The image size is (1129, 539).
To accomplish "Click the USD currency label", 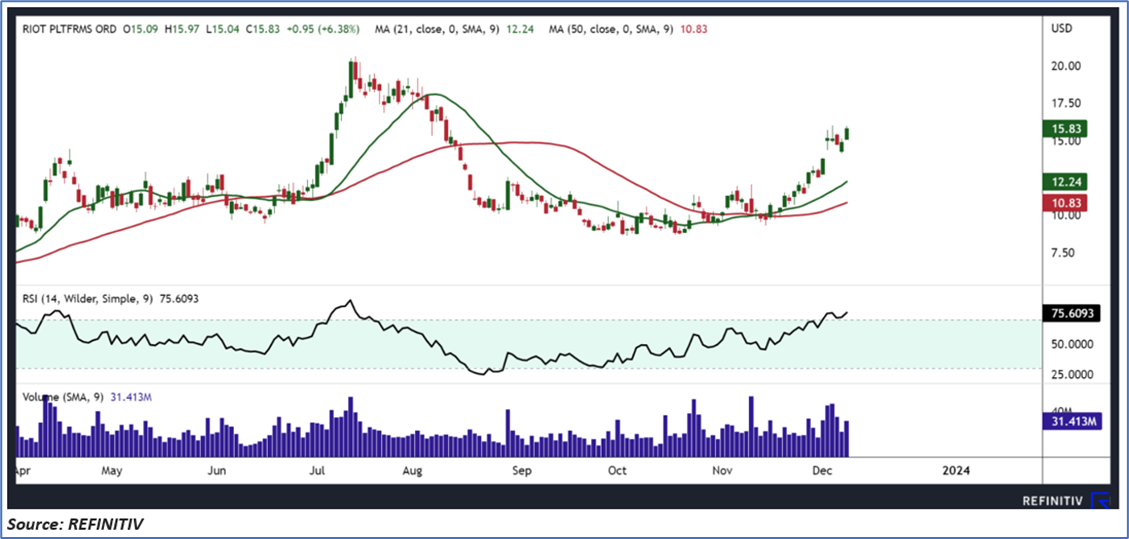I will pyautogui.click(x=1063, y=29).
